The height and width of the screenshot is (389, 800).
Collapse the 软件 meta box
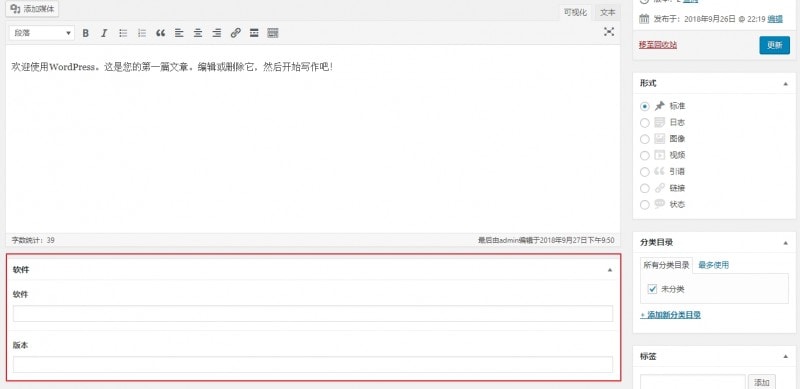(x=610, y=270)
